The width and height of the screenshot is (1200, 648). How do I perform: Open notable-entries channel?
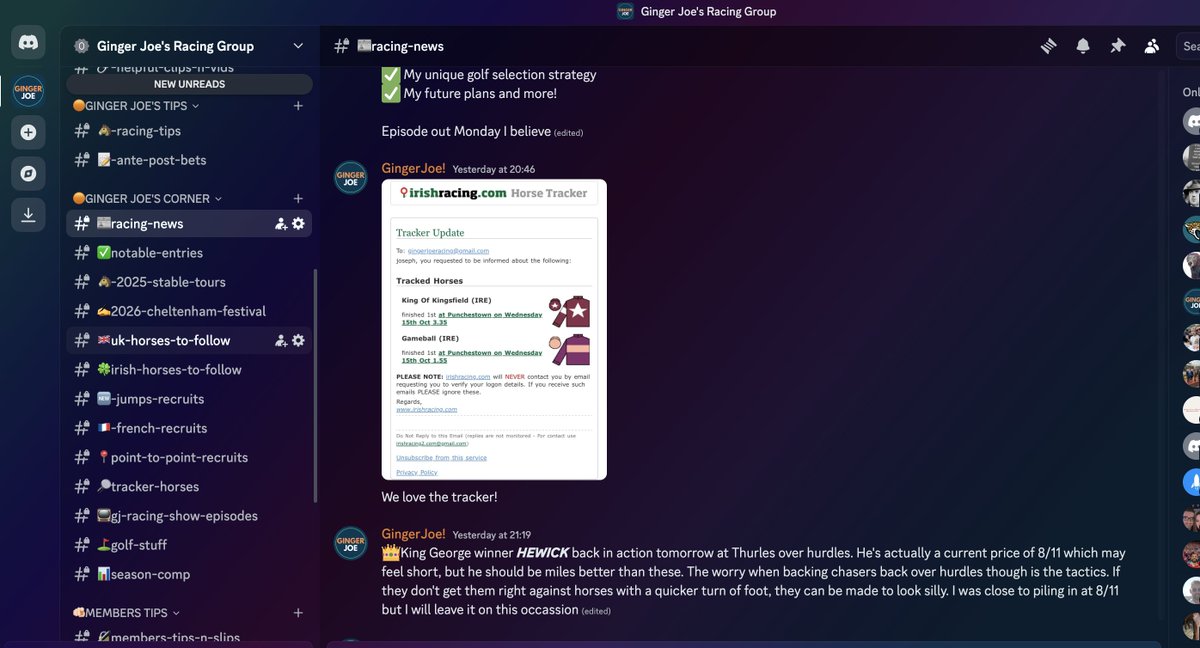pos(189,253)
